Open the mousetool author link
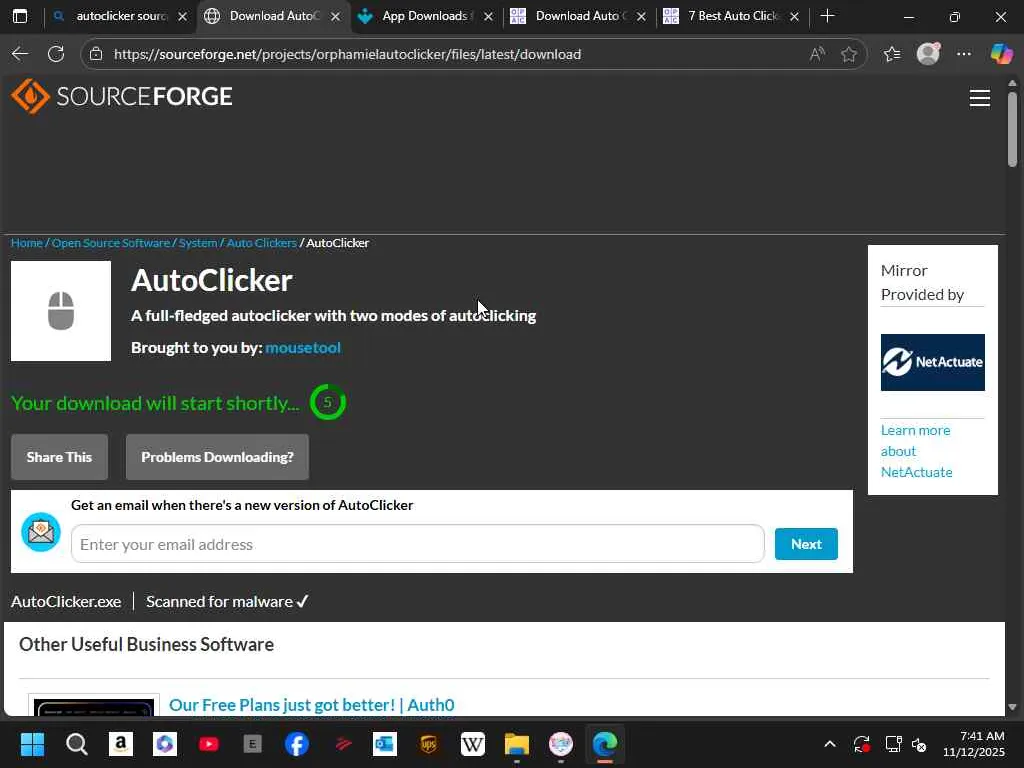Image resolution: width=1024 pixels, height=768 pixels. pos(303,347)
